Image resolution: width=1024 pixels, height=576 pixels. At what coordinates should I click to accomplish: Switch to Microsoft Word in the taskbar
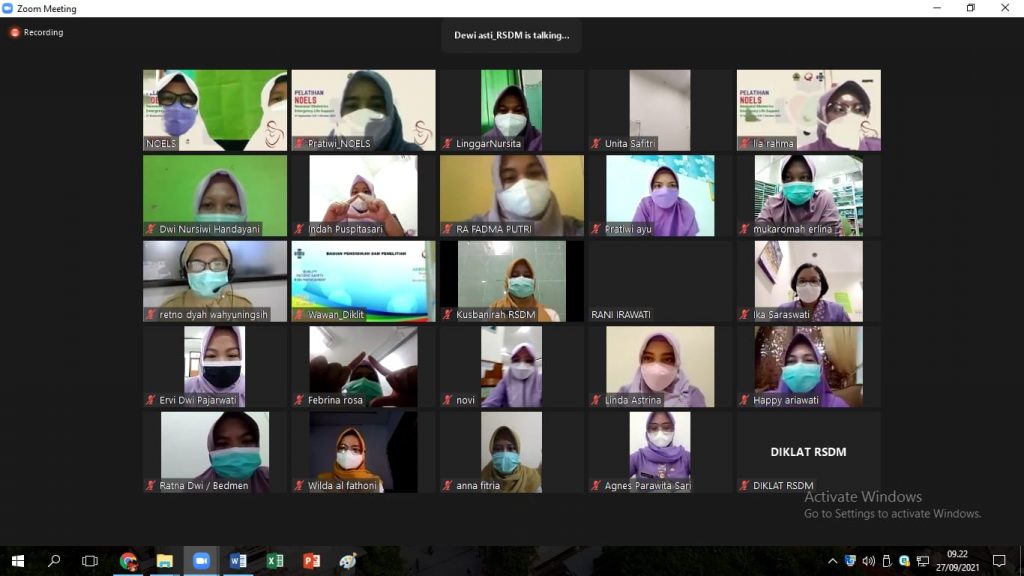pyautogui.click(x=238, y=561)
